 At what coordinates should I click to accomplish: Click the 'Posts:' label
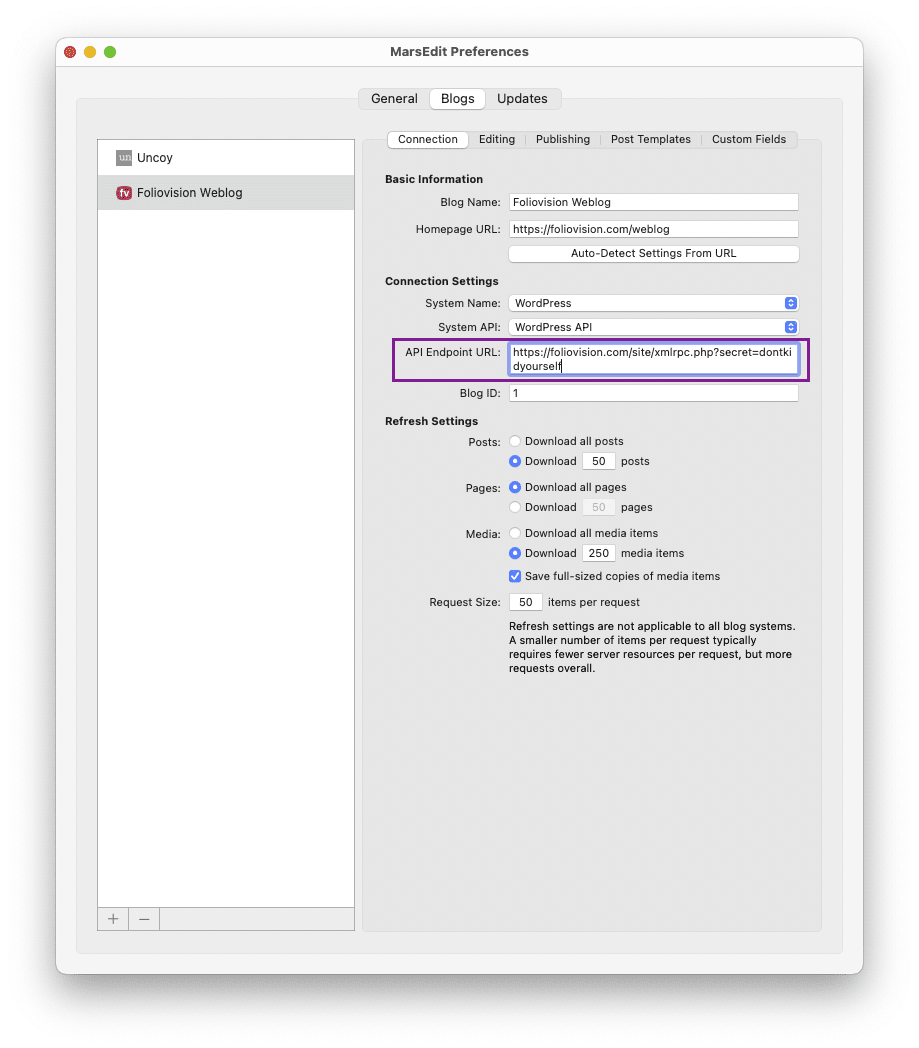[485, 442]
